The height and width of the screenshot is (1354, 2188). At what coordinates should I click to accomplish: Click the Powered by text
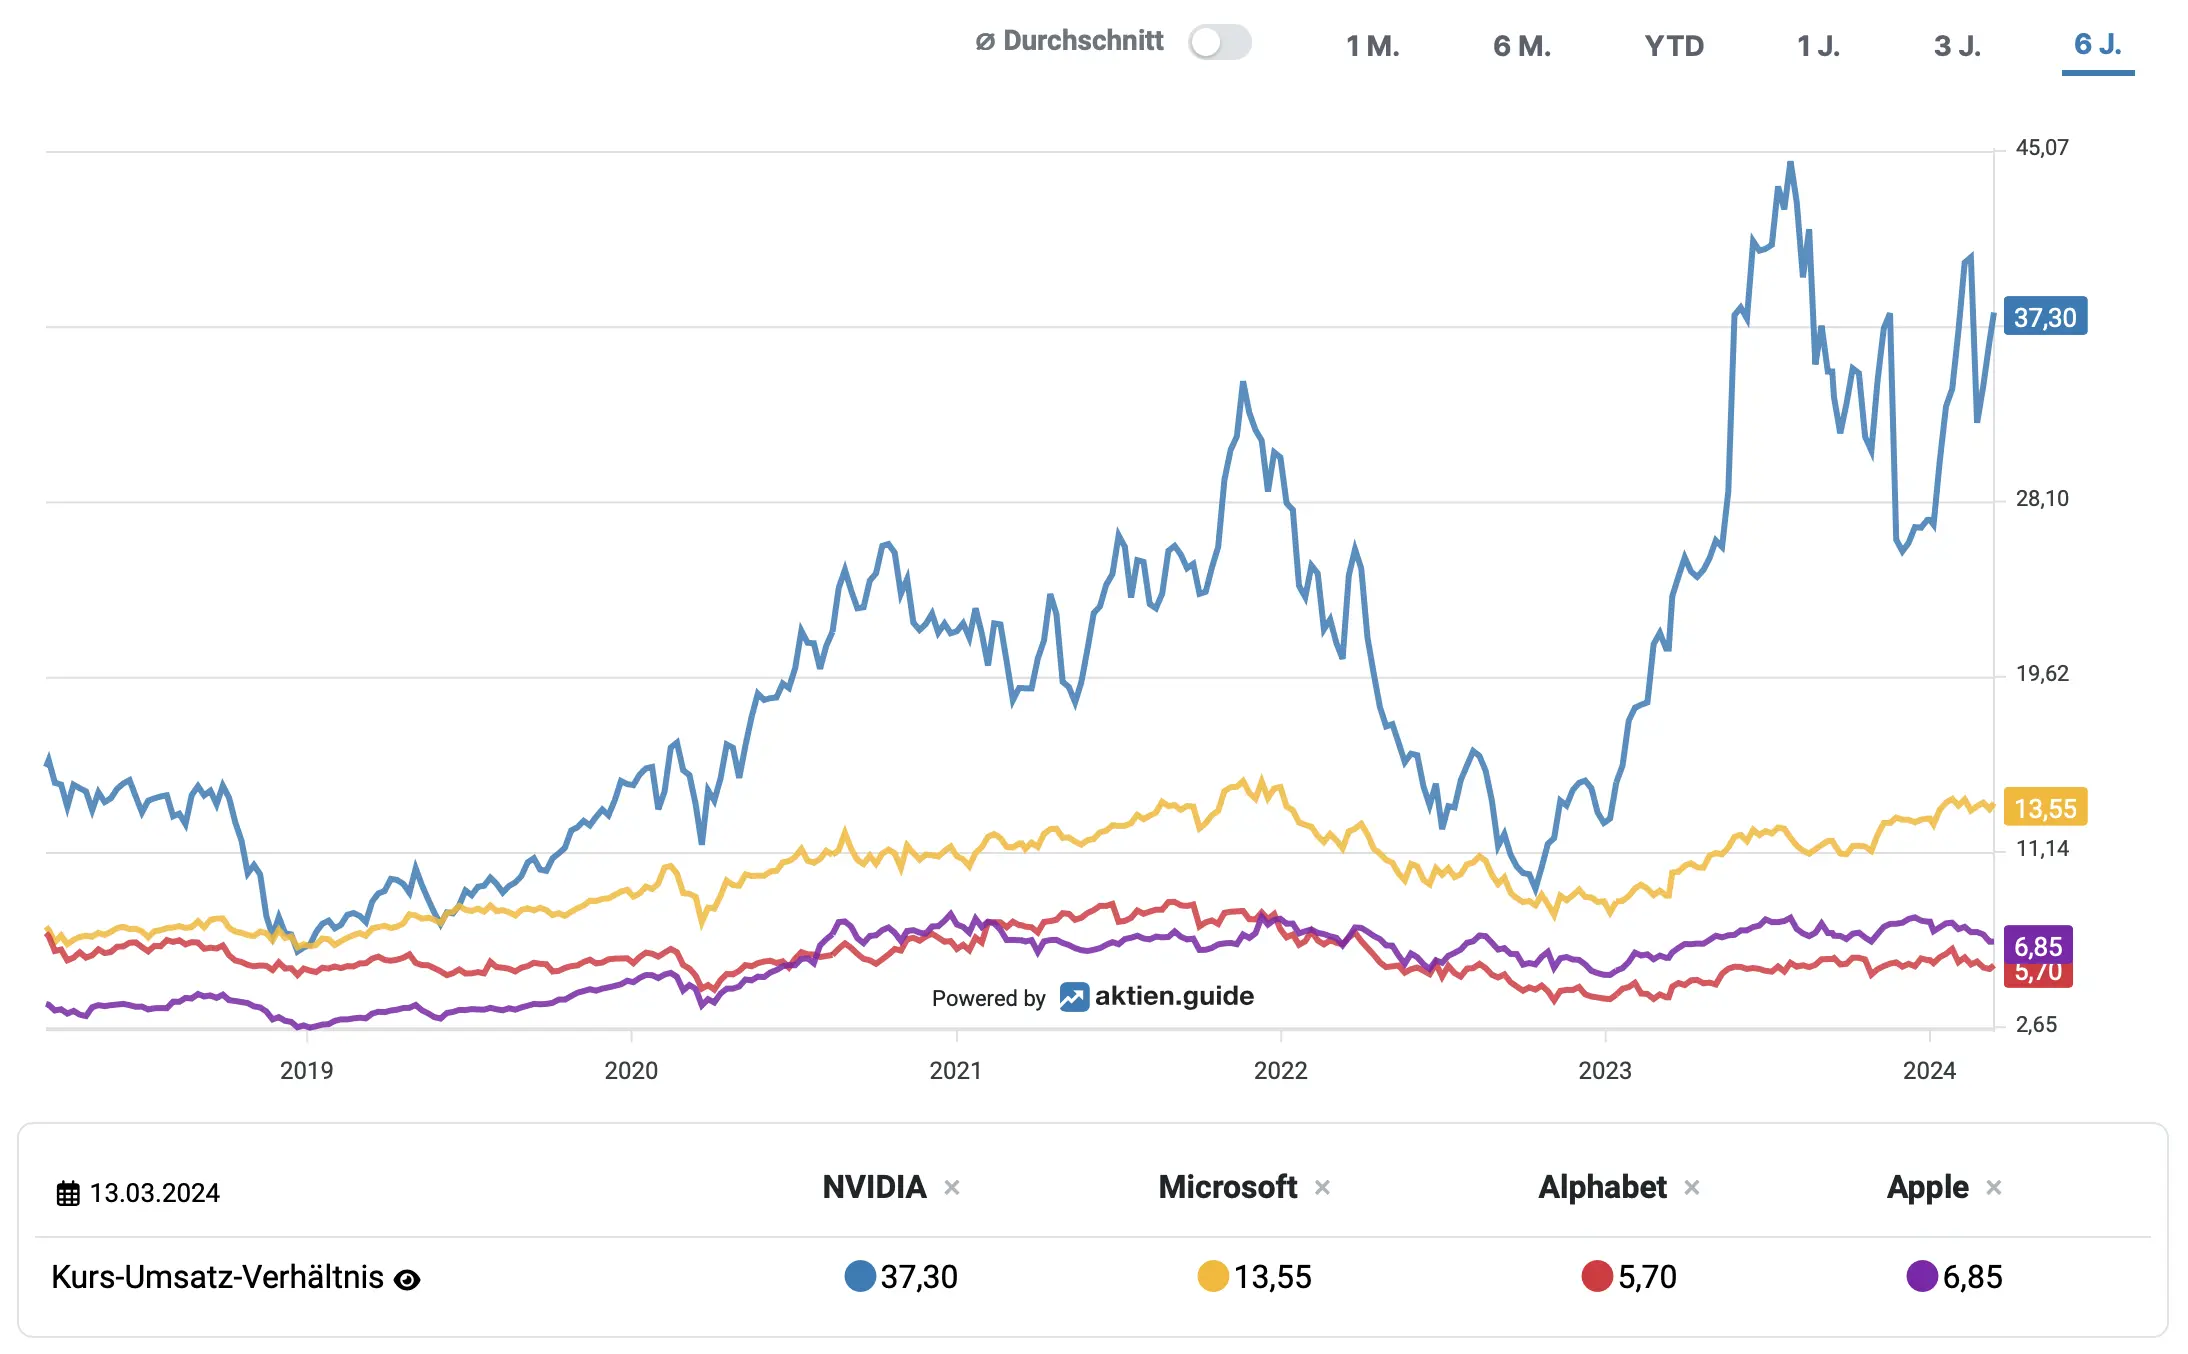click(988, 998)
